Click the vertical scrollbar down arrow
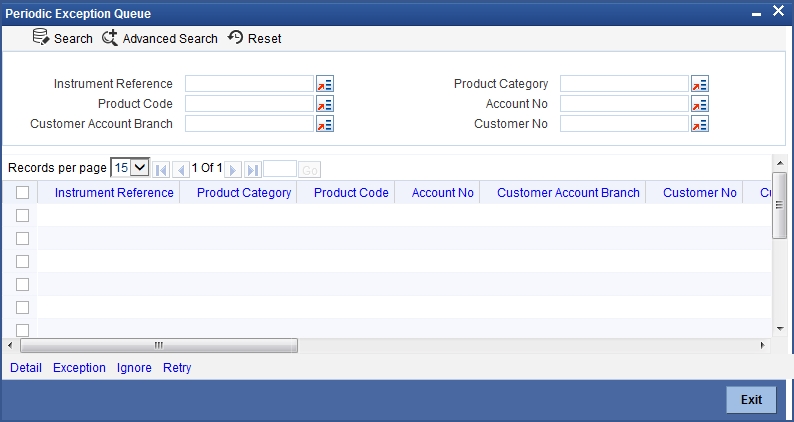The width and height of the screenshot is (794, 422). click(780, 329)
